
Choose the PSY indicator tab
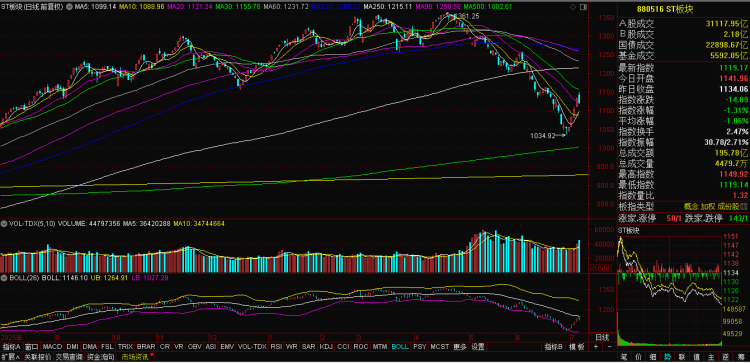420,347
